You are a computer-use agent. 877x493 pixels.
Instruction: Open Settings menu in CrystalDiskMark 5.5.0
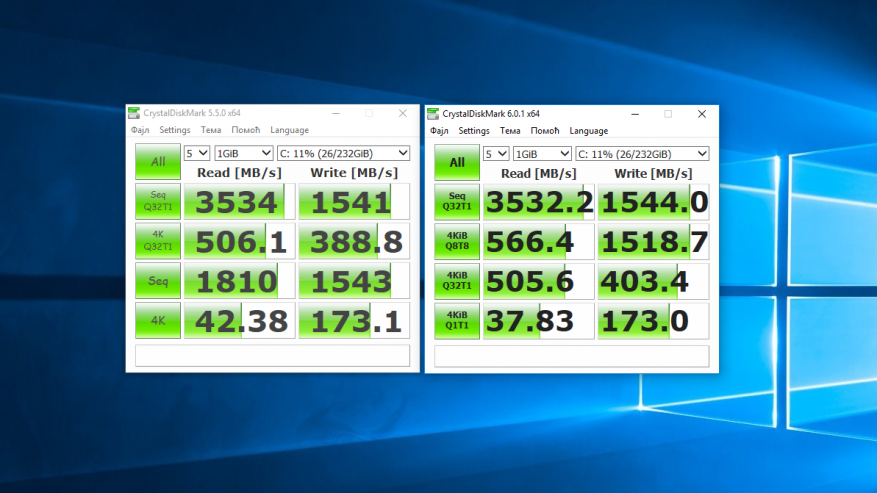coord(175,130)
